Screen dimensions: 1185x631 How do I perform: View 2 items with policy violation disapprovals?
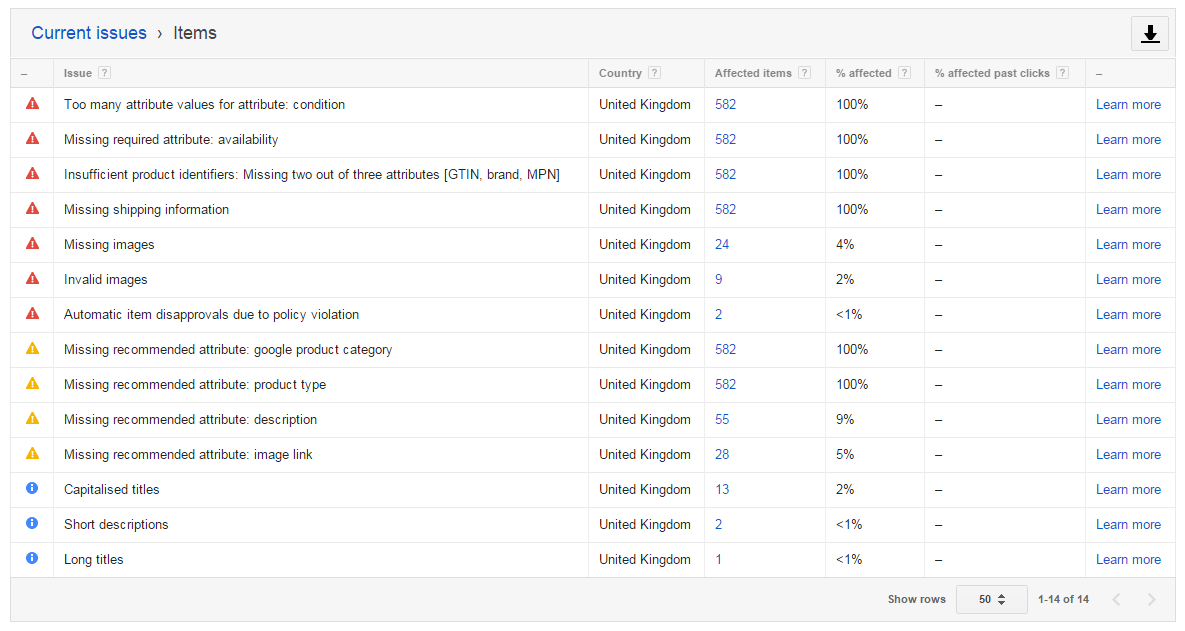[x=718, y=314]
